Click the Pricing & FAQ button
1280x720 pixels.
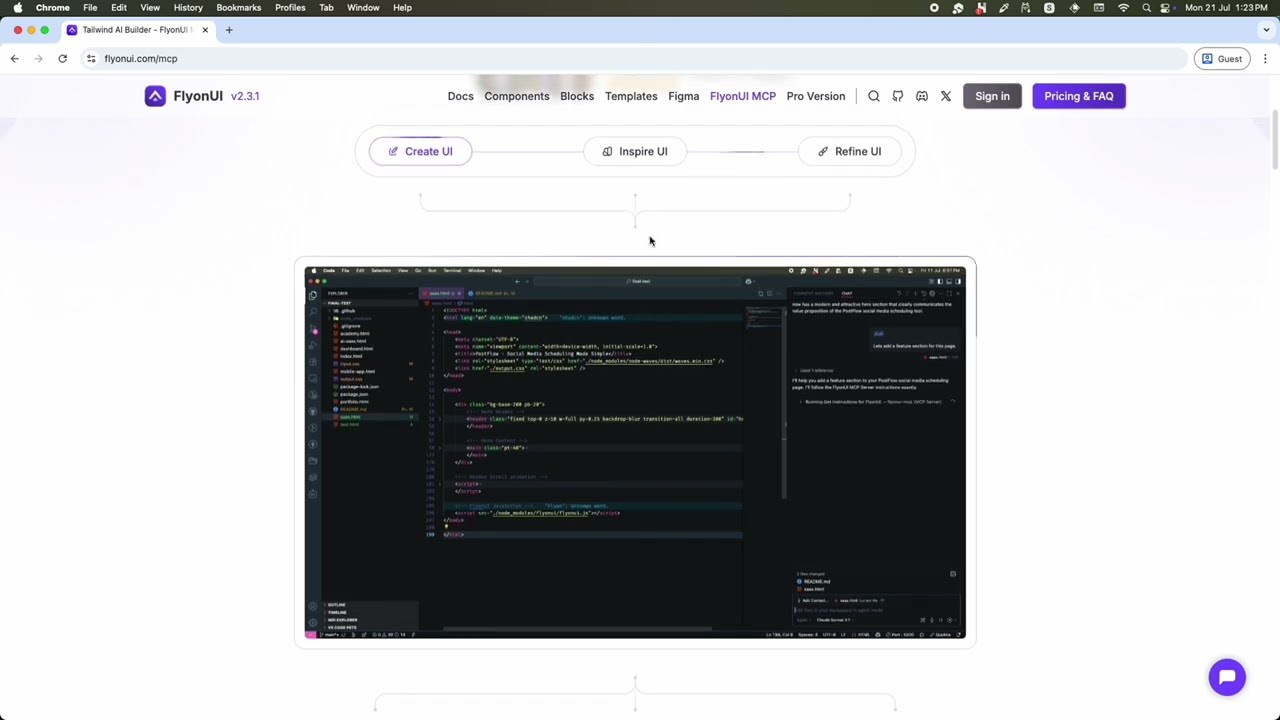tap(1079, 96)
